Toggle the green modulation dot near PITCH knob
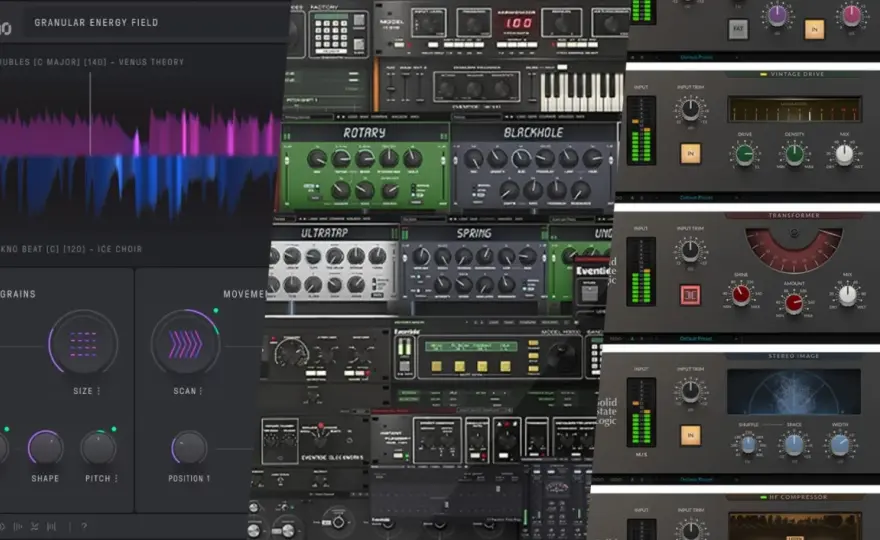Viewport: 880px width, 540px height. tap(114, 429)
